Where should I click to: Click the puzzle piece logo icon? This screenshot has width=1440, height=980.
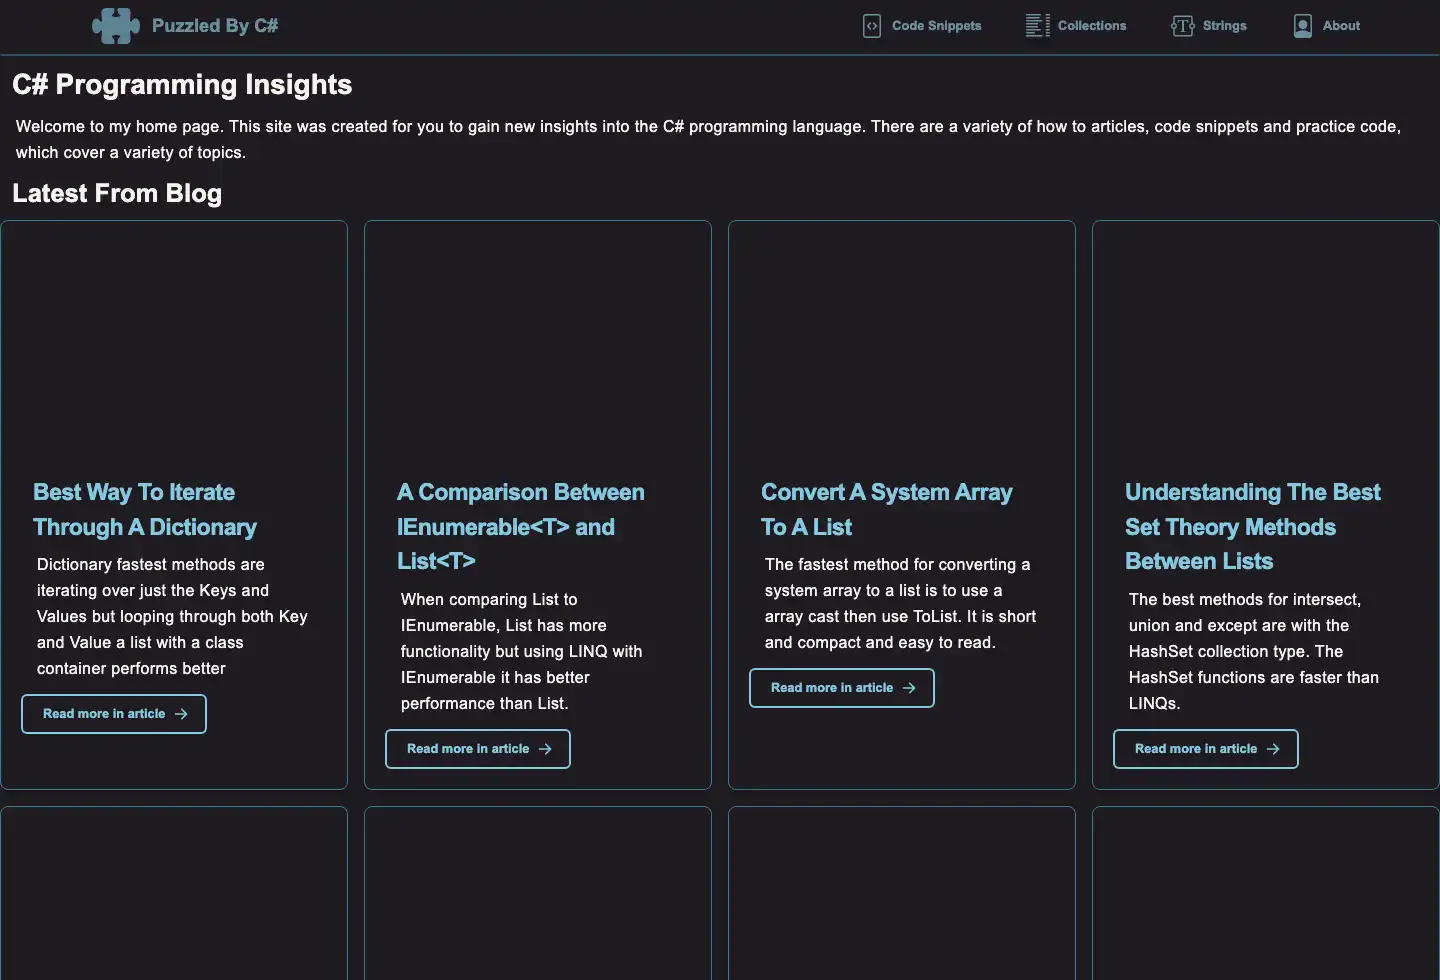pyautogui.click(x=115, y=26)
